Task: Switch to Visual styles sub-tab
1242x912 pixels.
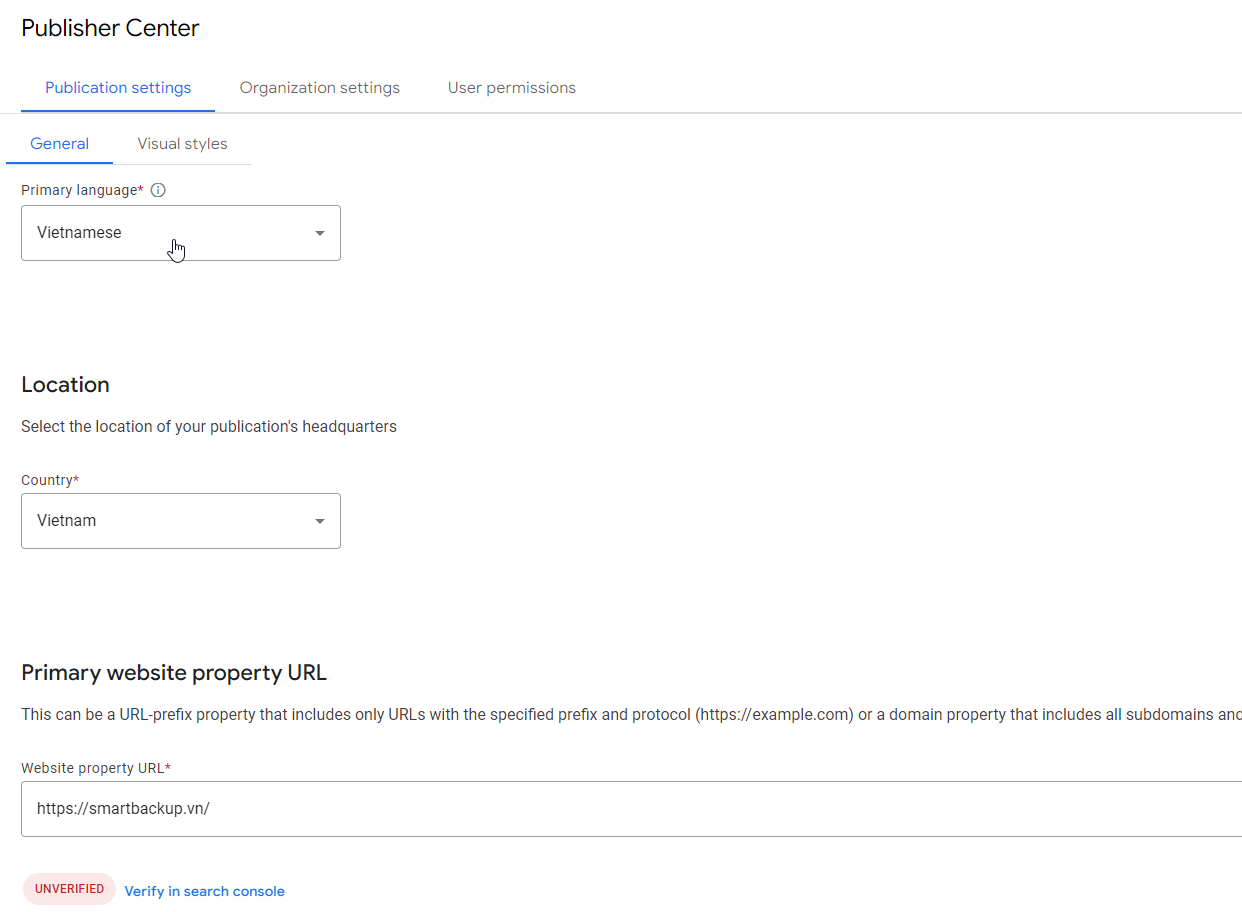Action: click(183, 144)
